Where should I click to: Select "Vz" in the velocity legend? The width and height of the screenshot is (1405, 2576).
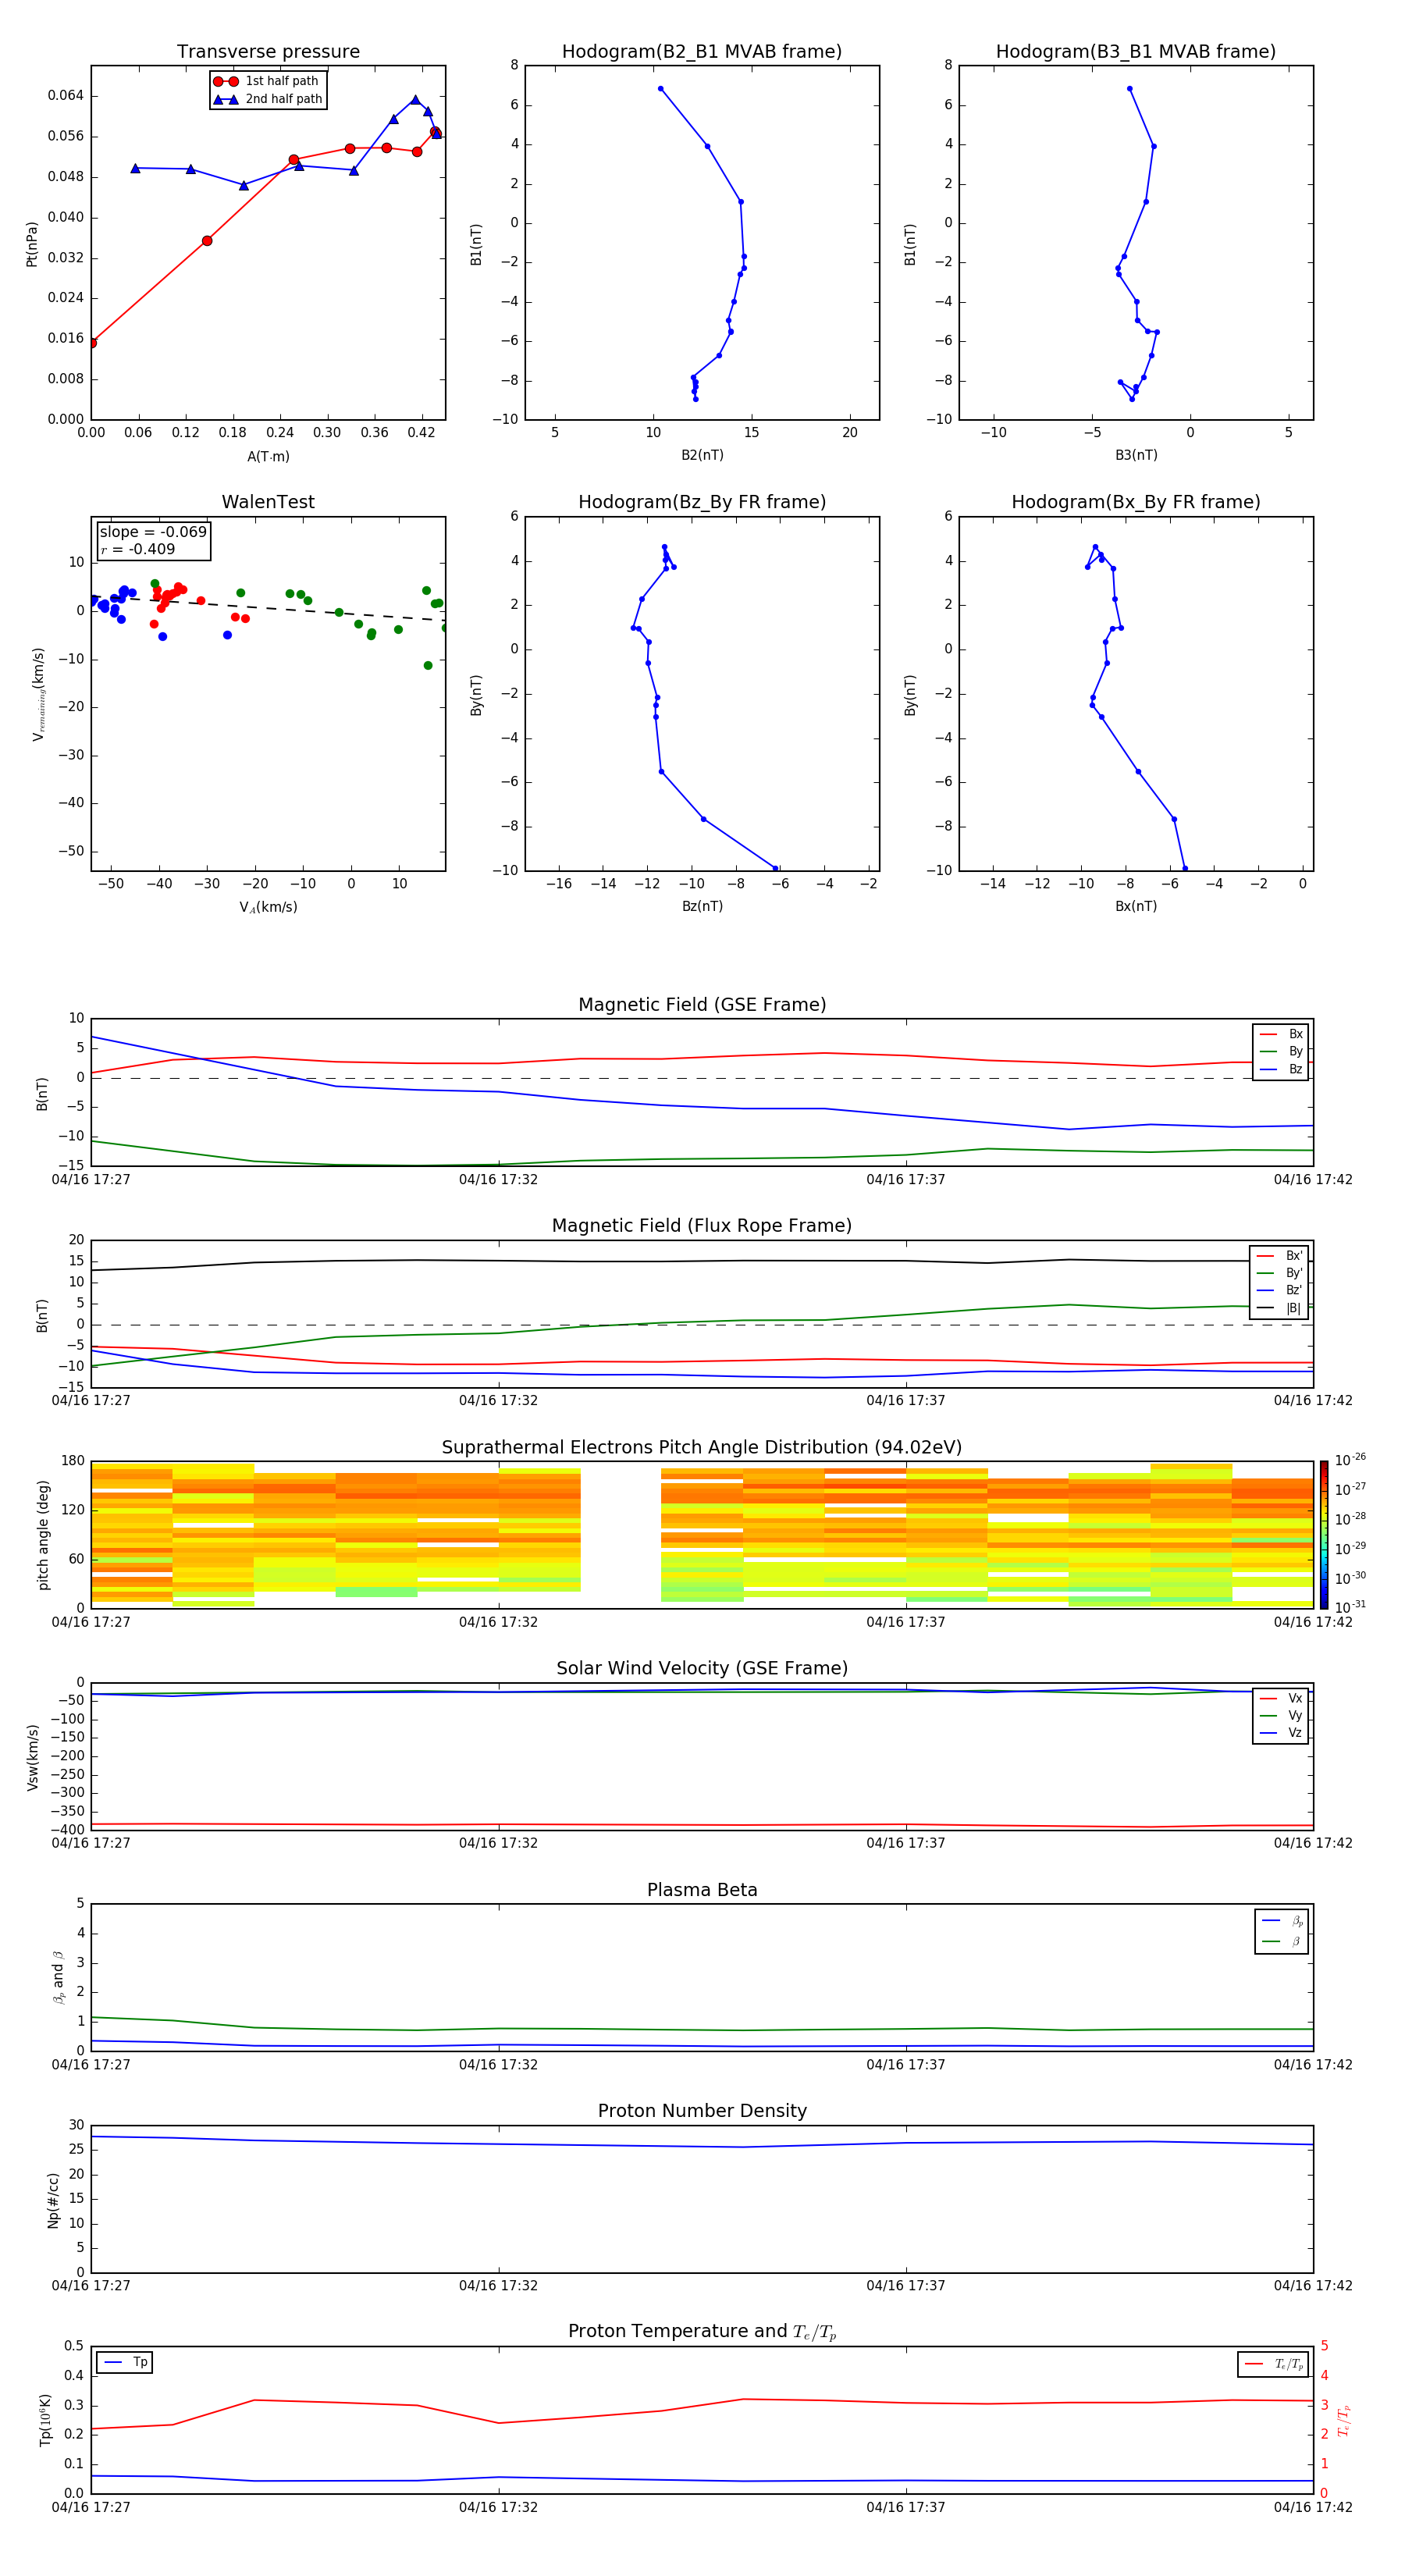(x=1282, y=1733)
